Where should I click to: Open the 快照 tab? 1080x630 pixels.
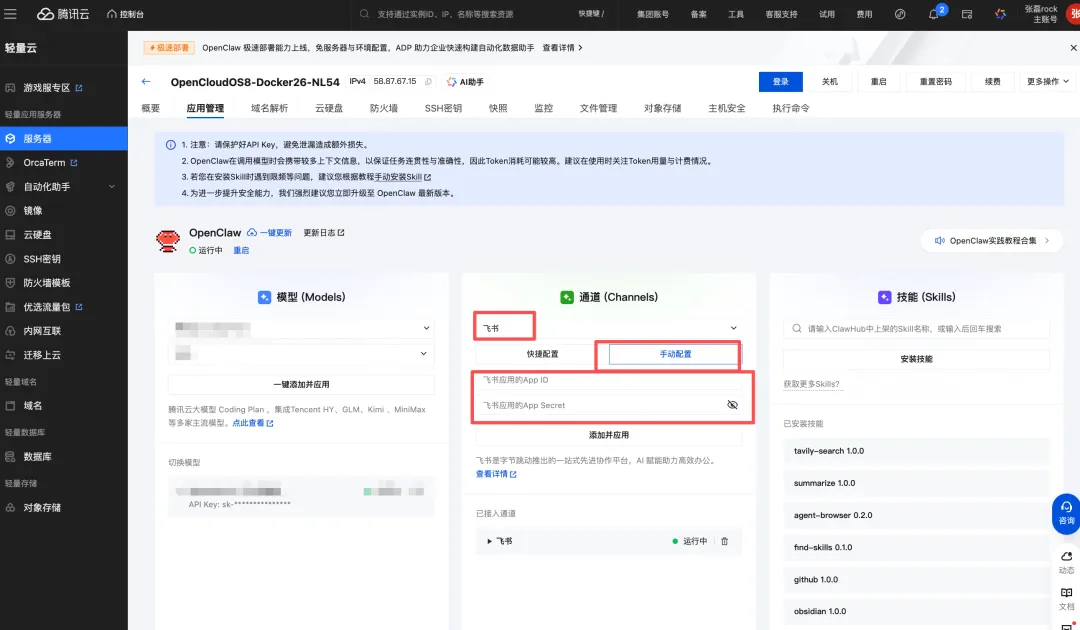coord(498,108)
